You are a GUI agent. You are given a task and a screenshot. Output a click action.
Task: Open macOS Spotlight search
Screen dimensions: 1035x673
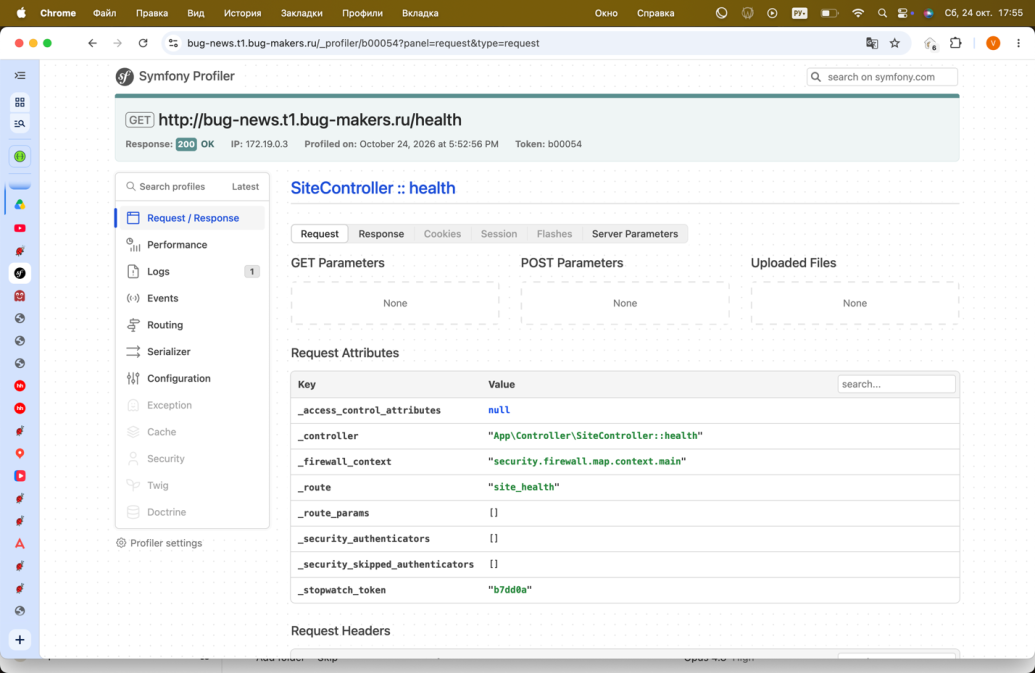[x=882, y=13]
